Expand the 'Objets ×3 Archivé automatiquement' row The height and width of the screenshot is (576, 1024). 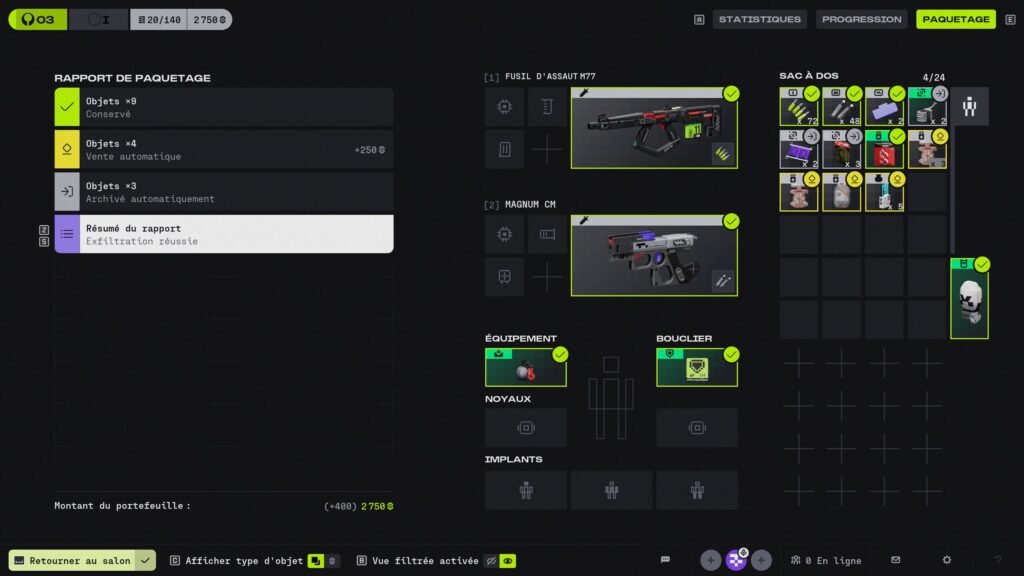point(223,192)
